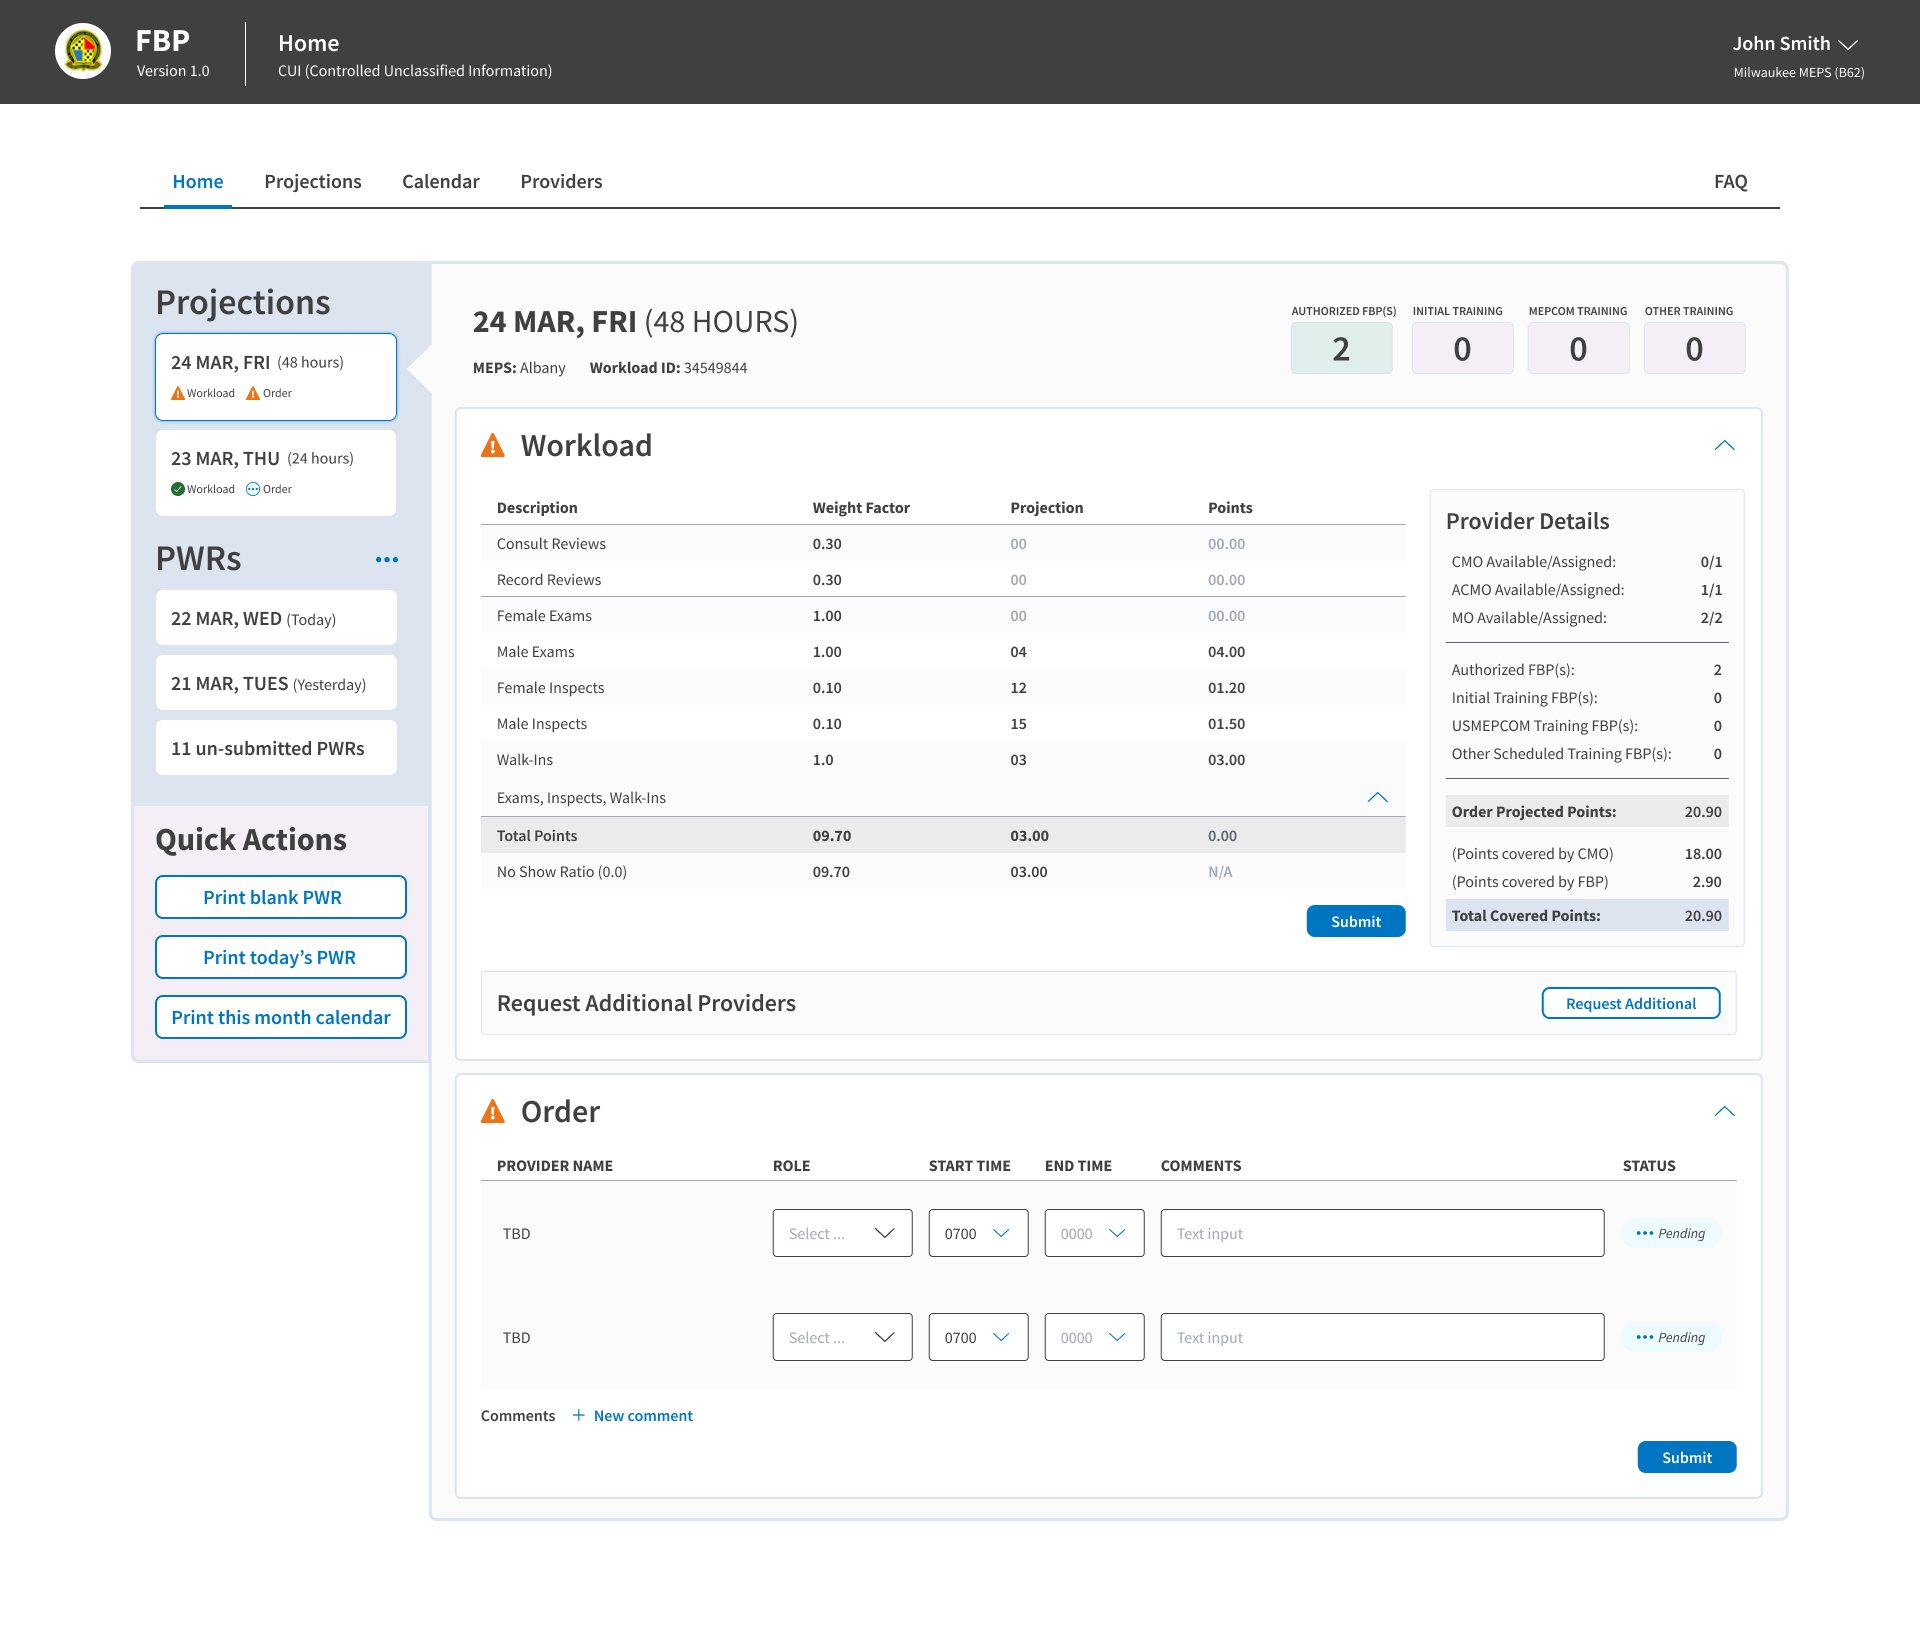Click Print today's PWR button
Viewport: 1920px width, 1630px height.
[281, 957]
